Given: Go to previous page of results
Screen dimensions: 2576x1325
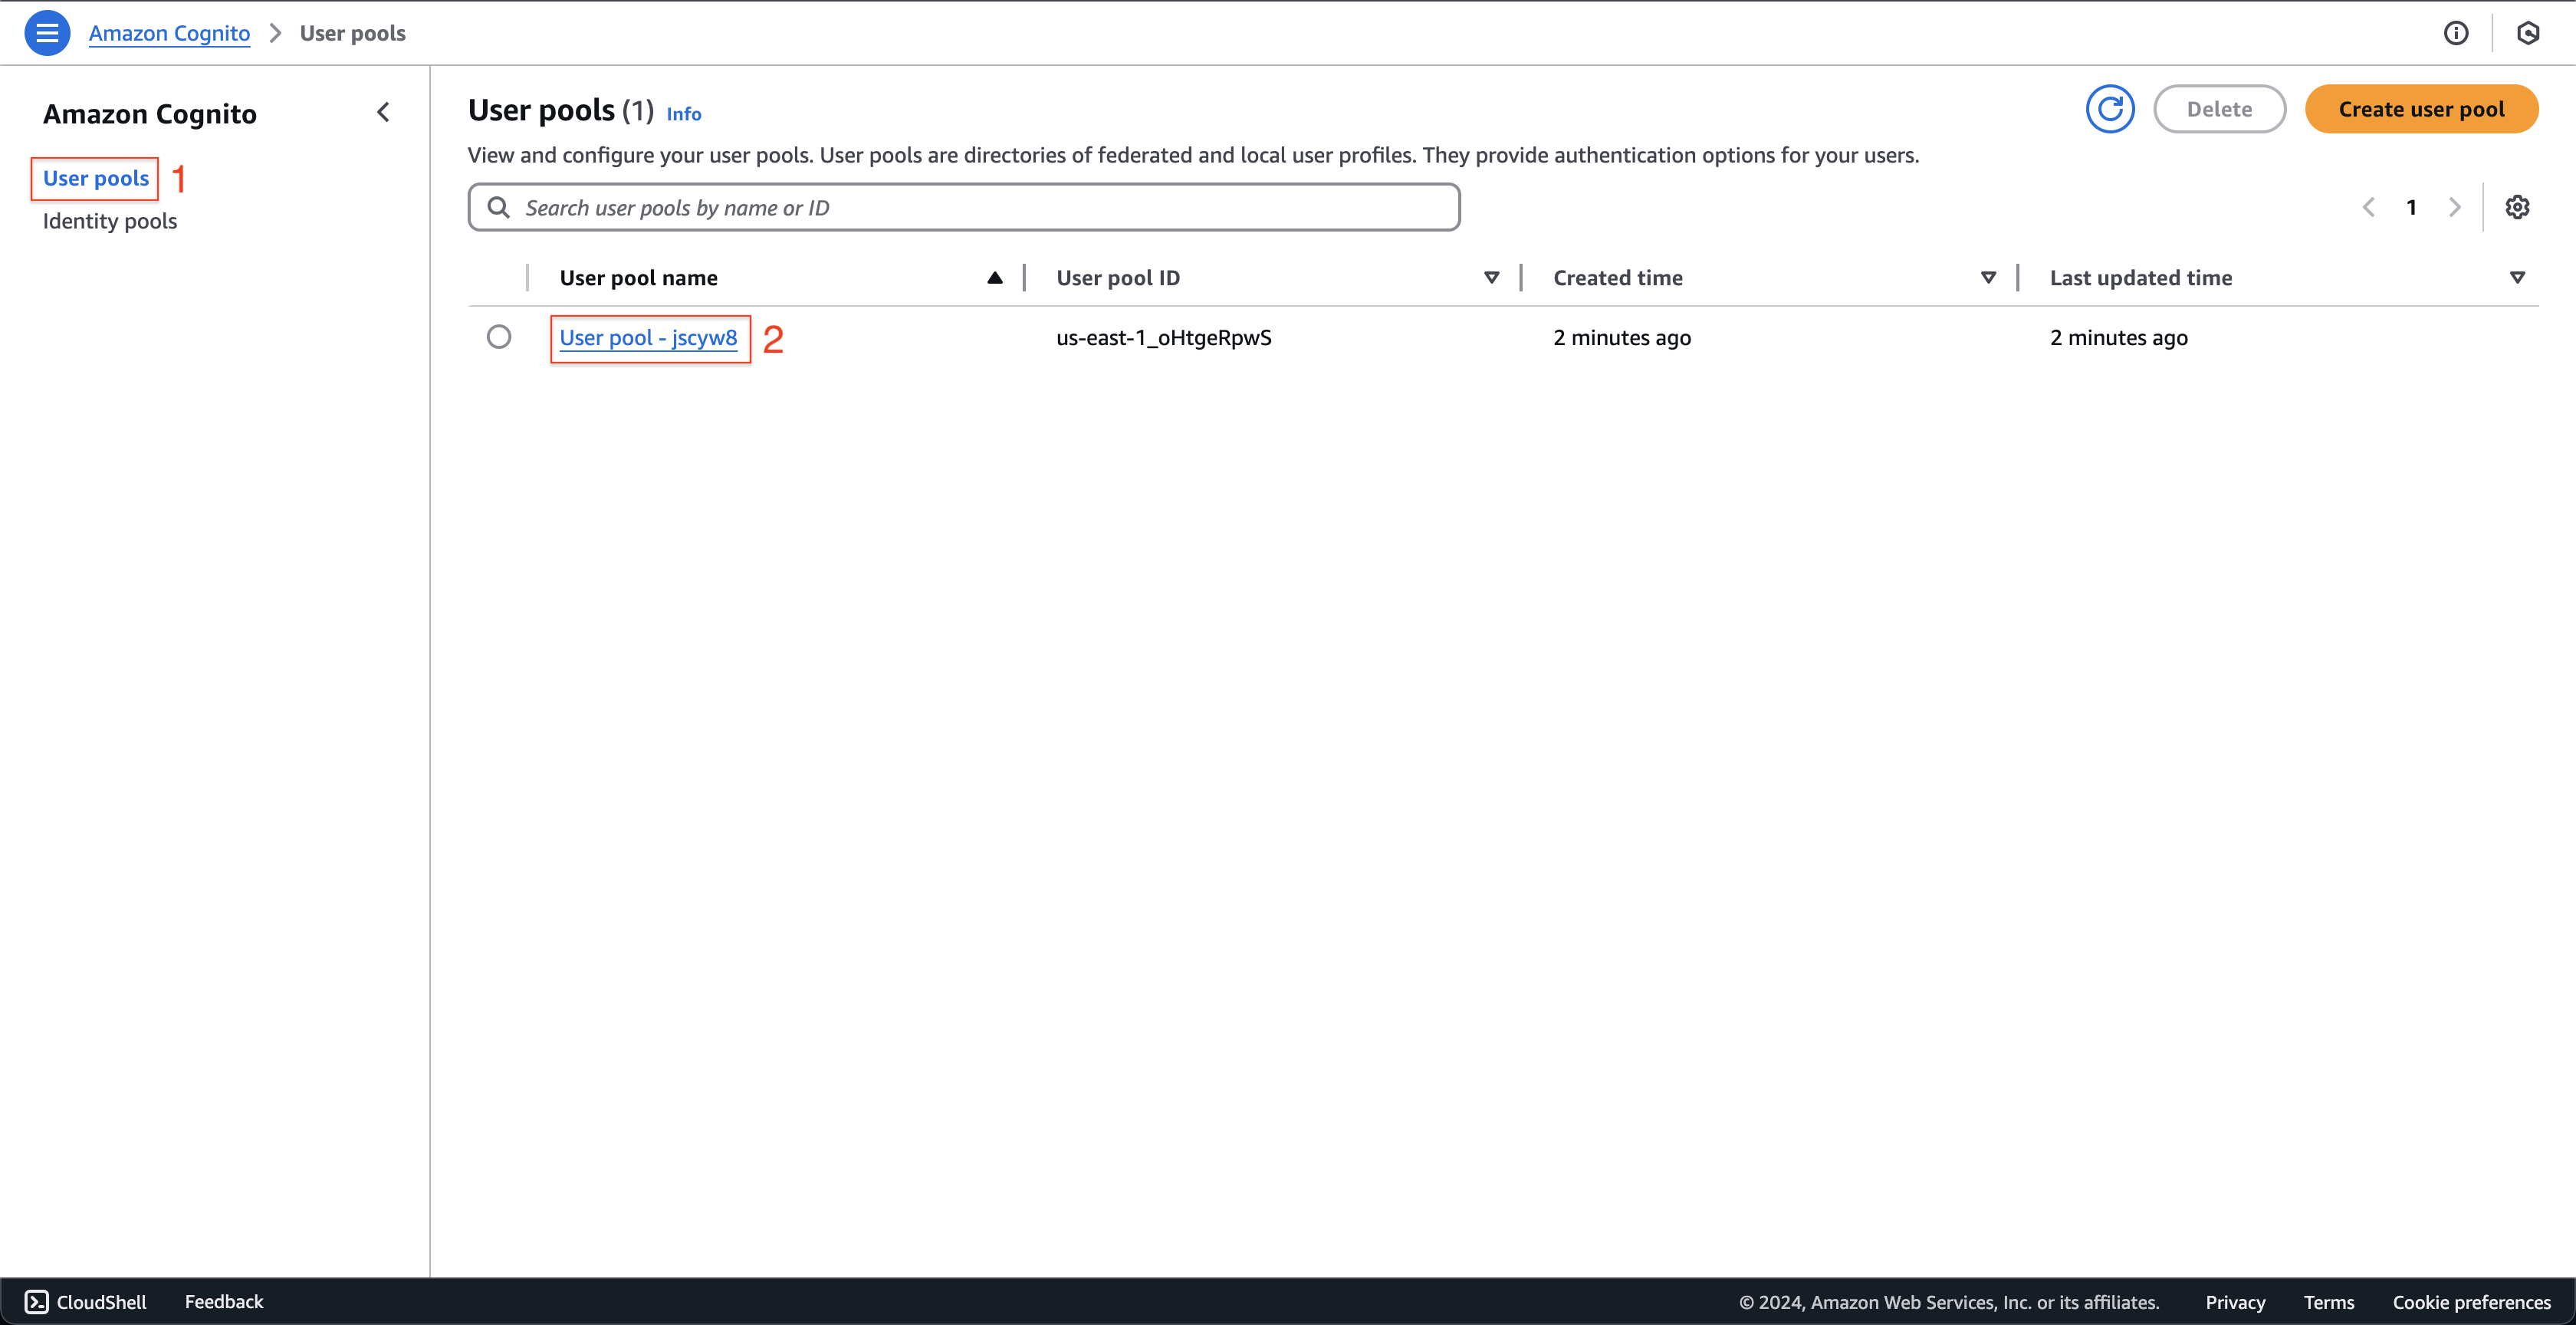Looking at the screenshot, I should point(2368,207).
